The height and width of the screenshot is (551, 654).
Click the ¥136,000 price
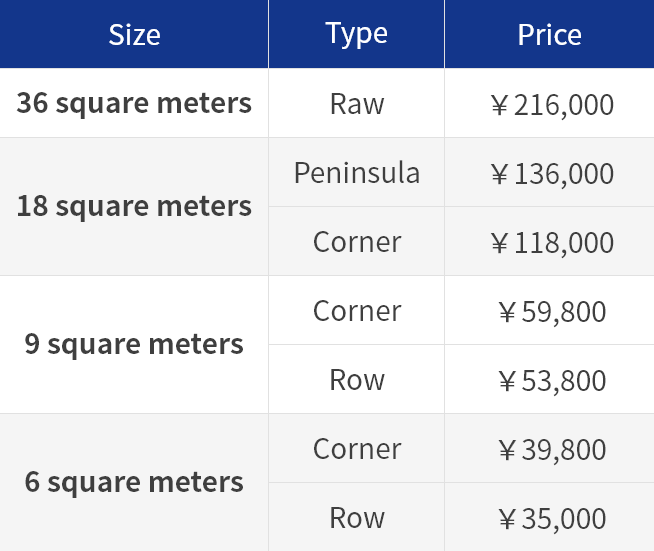tap(552, 174)
